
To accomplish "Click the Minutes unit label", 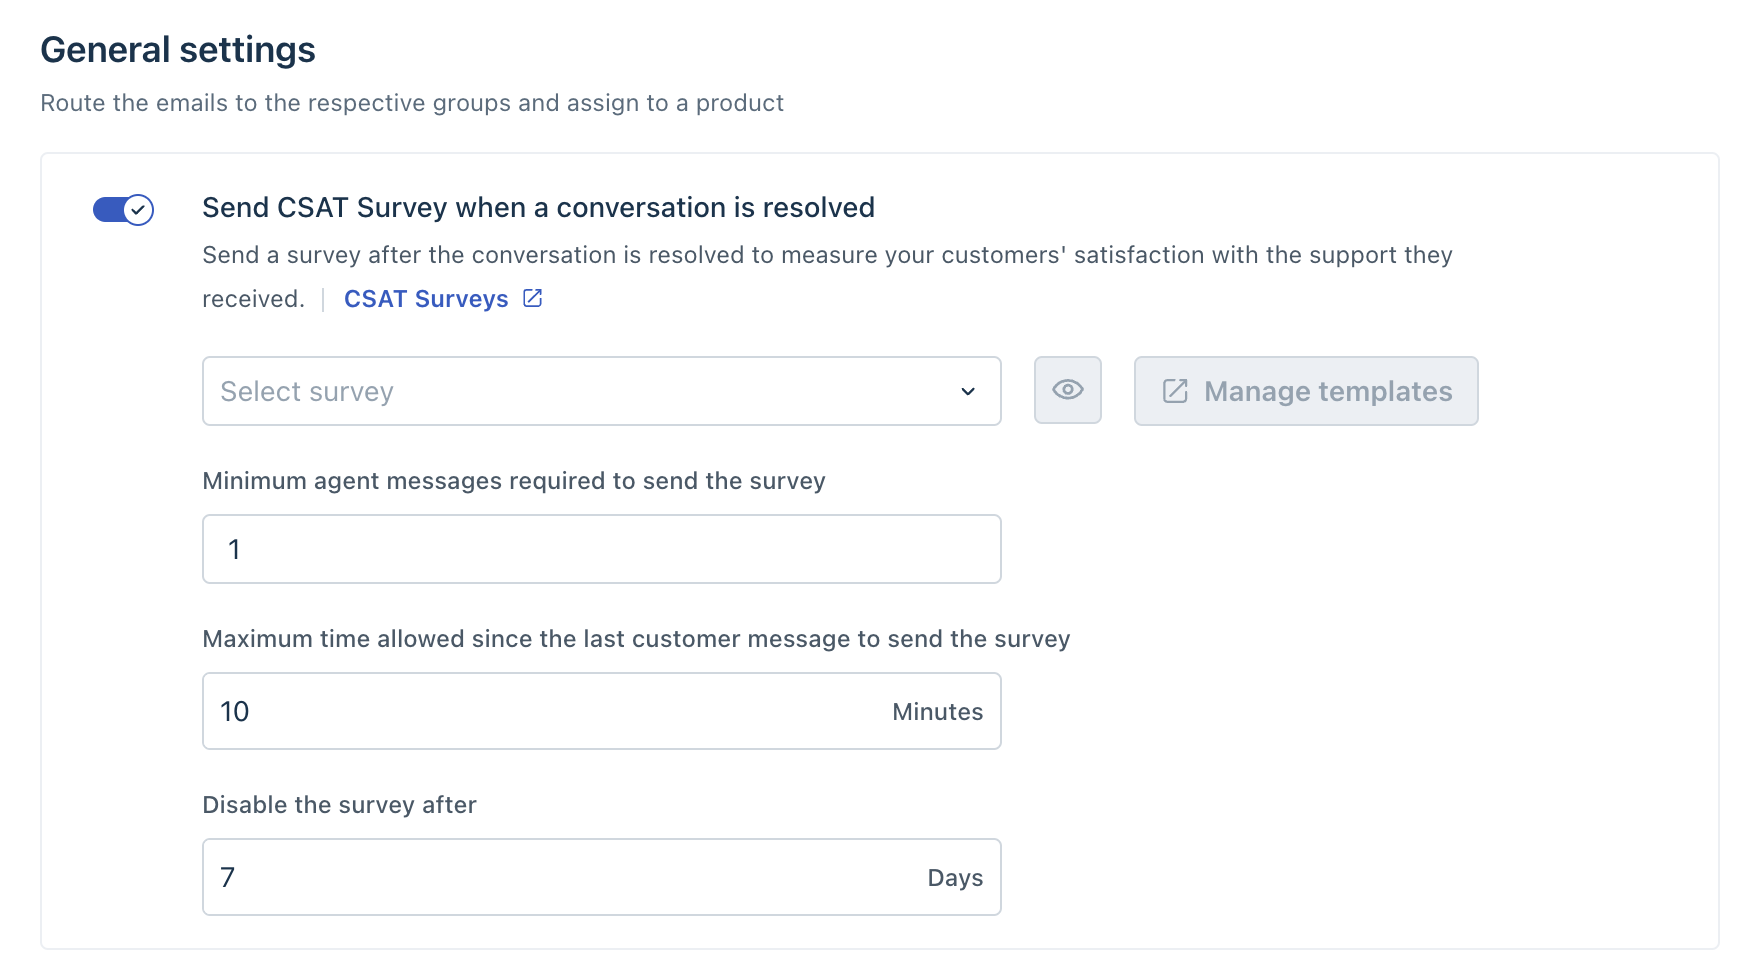I will [x=937, y=712].
